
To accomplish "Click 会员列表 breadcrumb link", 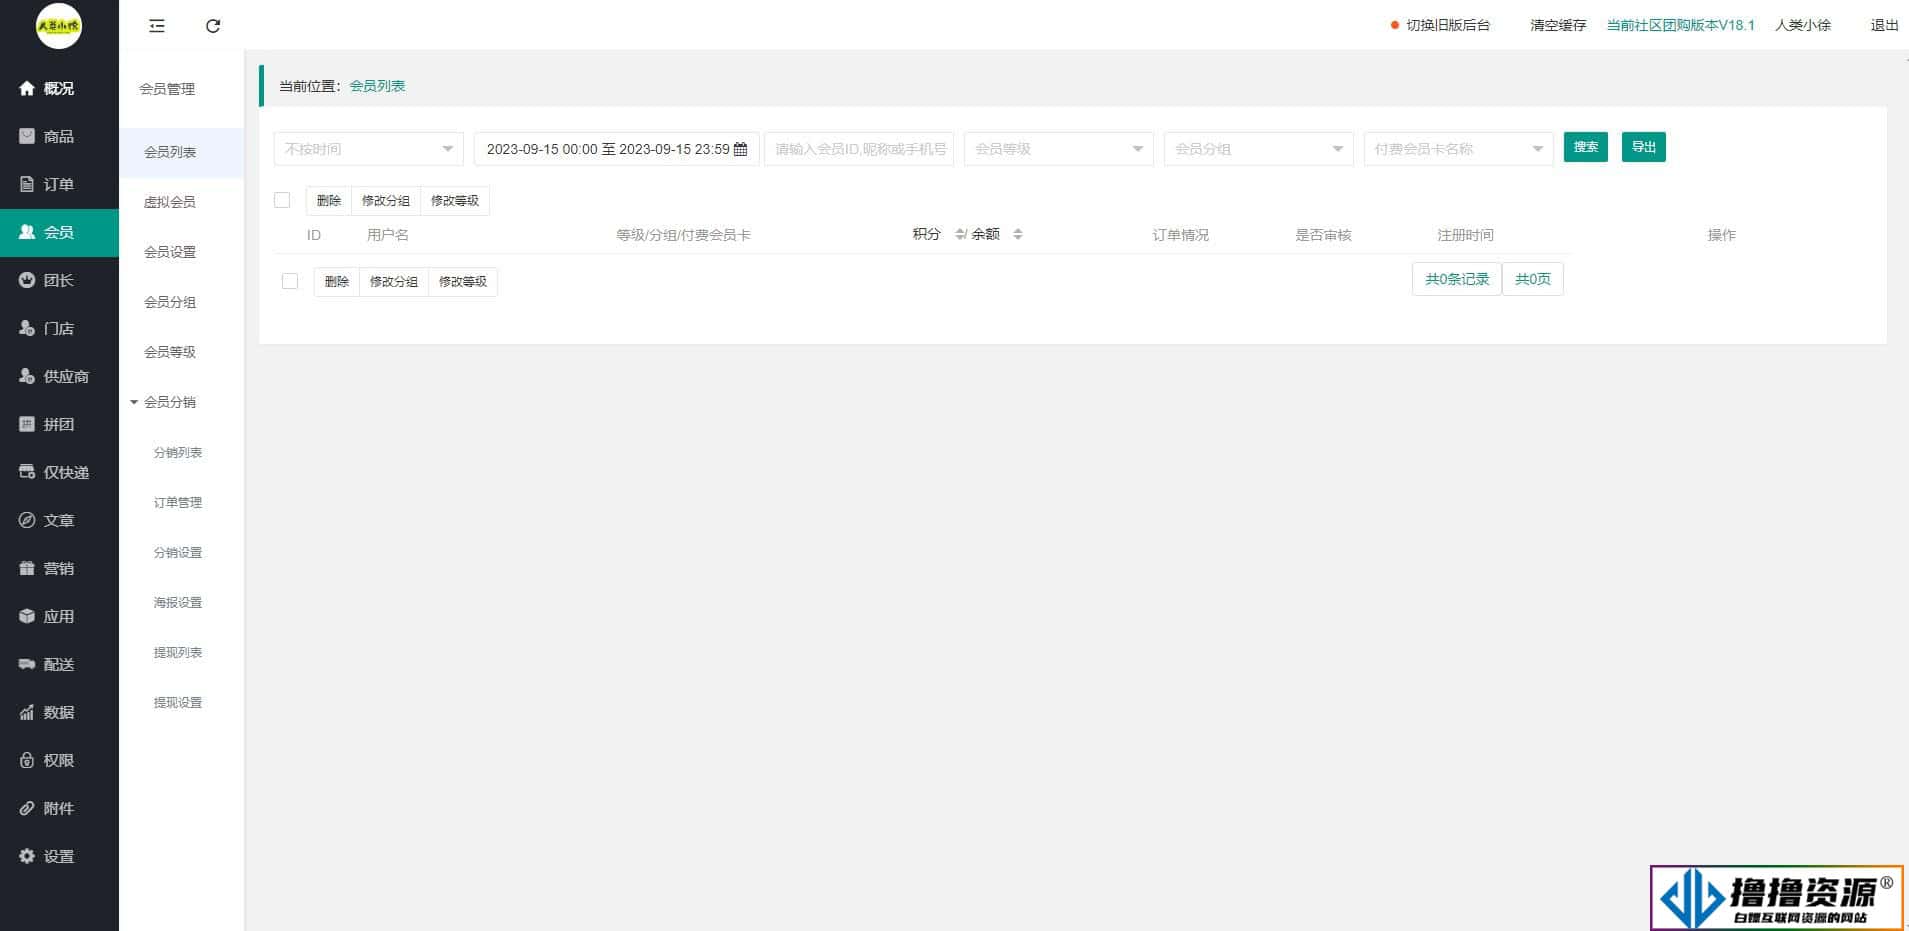I will pyautogui.click(x=377, y=86).
